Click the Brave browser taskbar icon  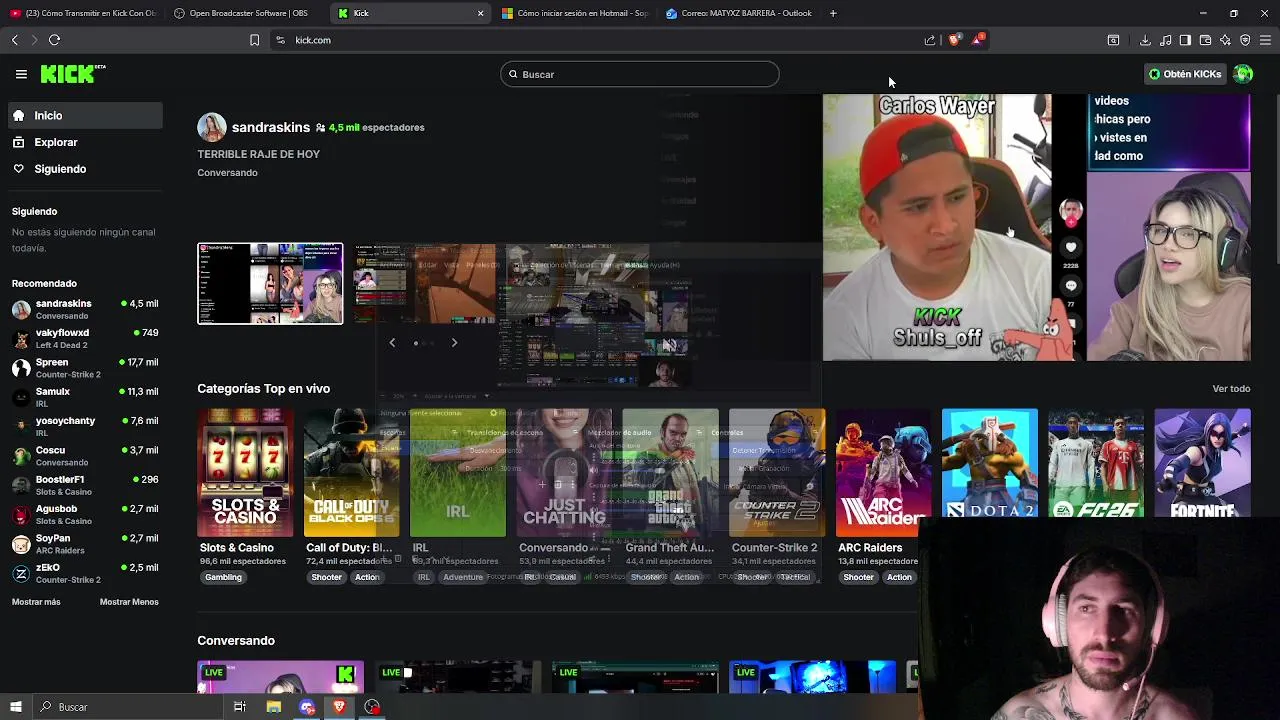[x=339, y=707]
